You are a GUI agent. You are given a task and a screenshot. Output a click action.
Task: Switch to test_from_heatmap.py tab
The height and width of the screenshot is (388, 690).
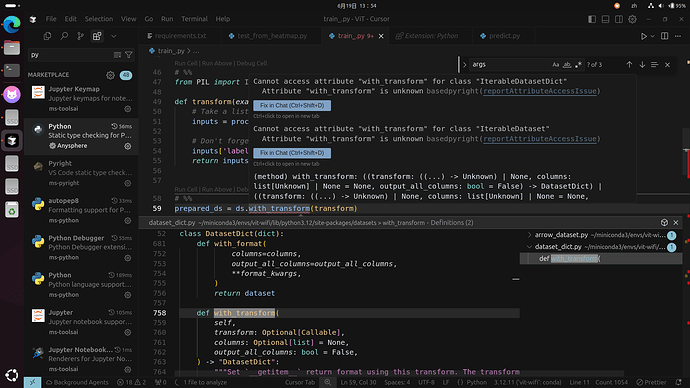click(x=272, y=36)
